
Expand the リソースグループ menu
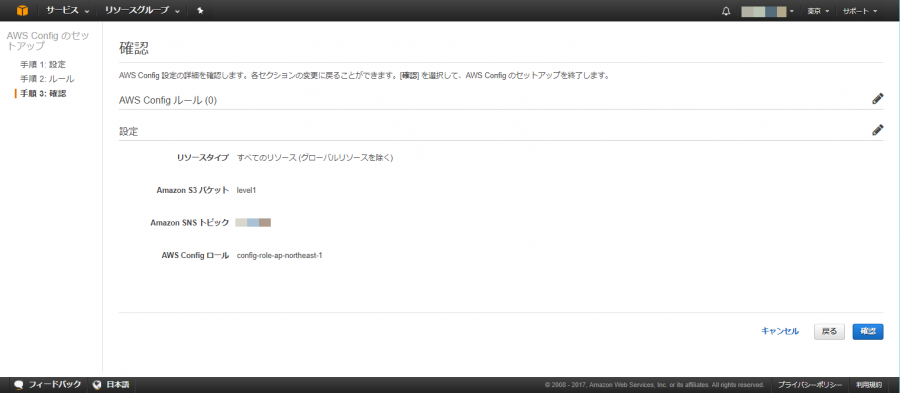click(x=142, y=10)
